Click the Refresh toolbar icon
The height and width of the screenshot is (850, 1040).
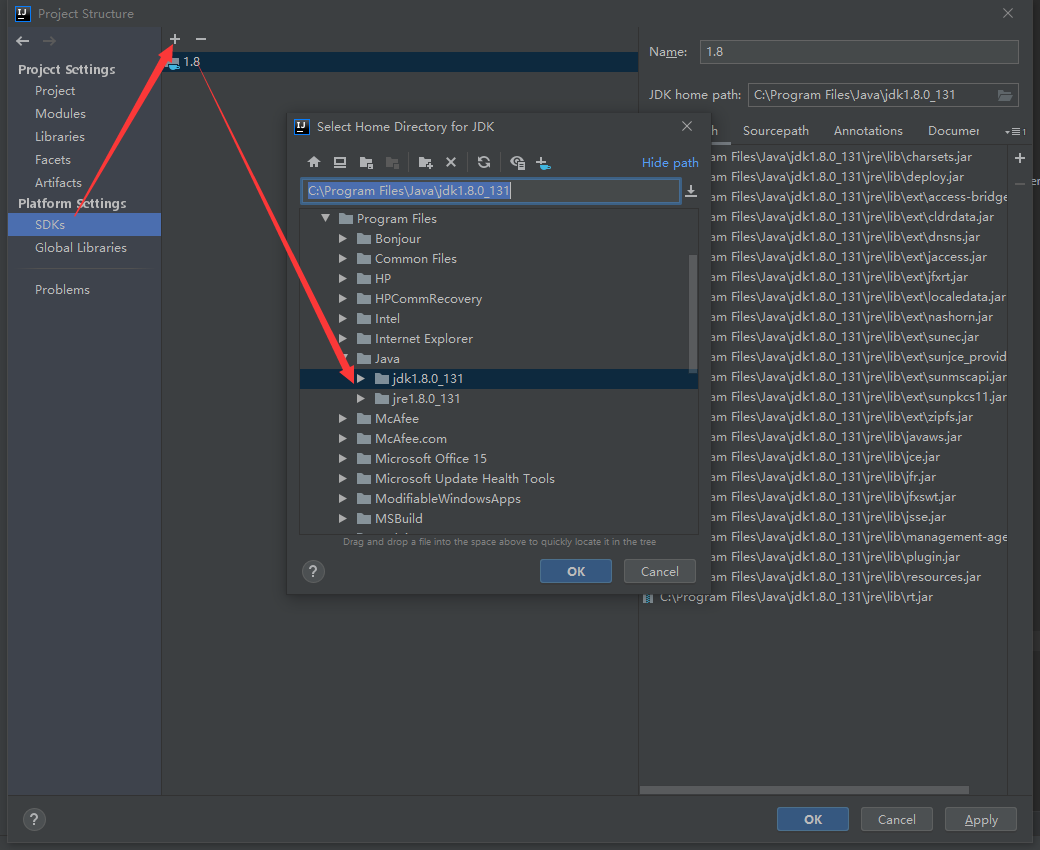(484, 162)
